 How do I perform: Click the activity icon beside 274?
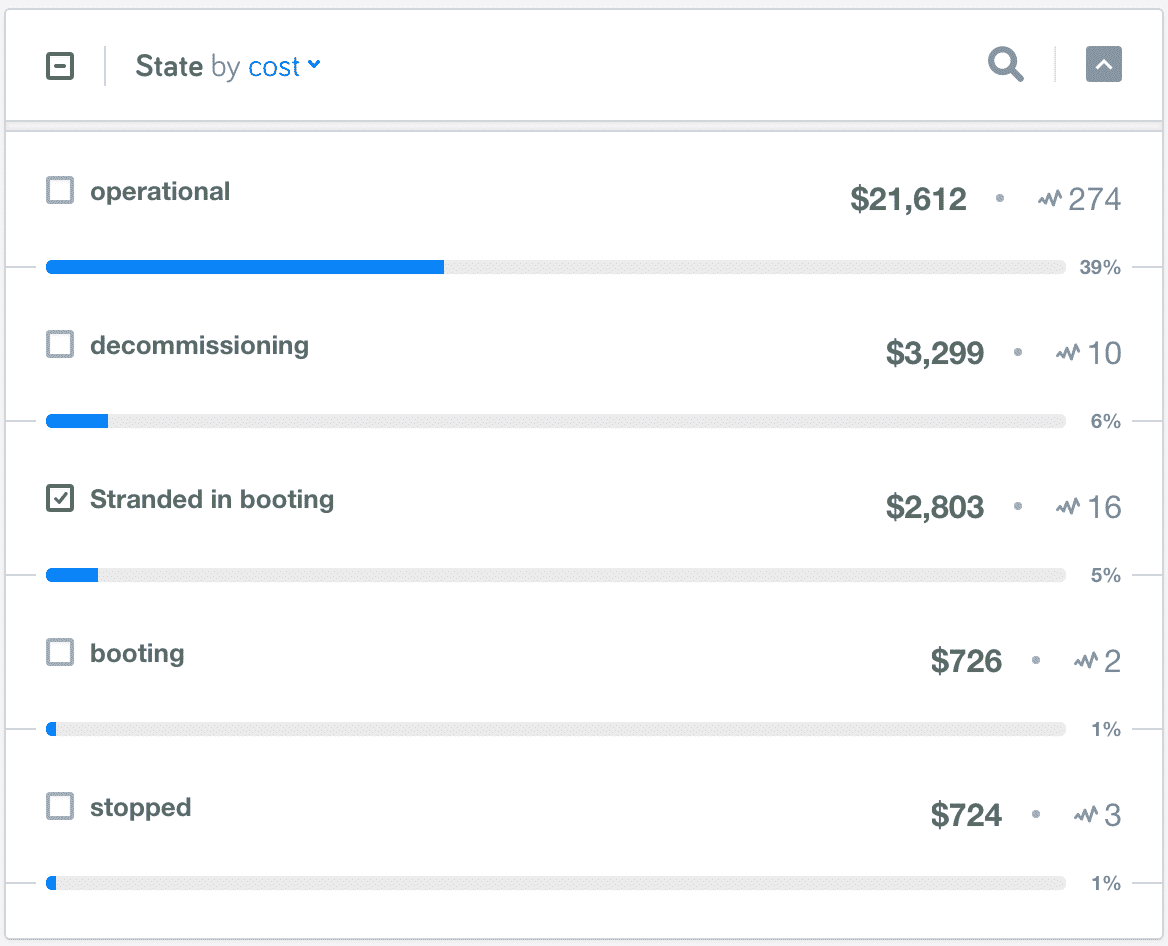tap(1049, 200)
